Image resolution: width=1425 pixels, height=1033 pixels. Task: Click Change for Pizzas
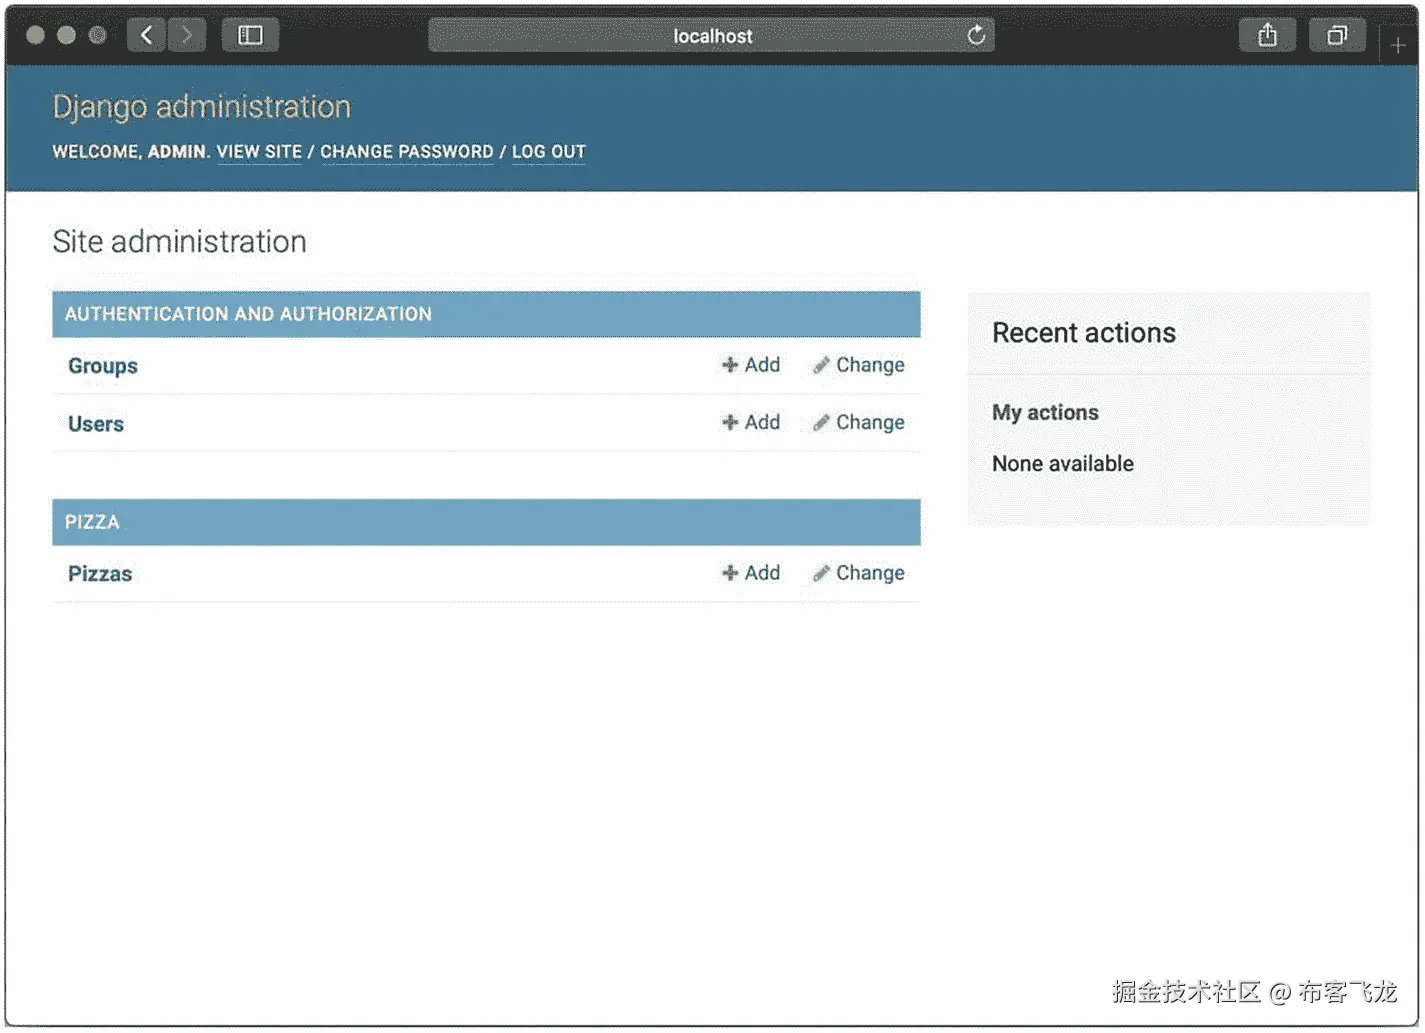[859, 573]
